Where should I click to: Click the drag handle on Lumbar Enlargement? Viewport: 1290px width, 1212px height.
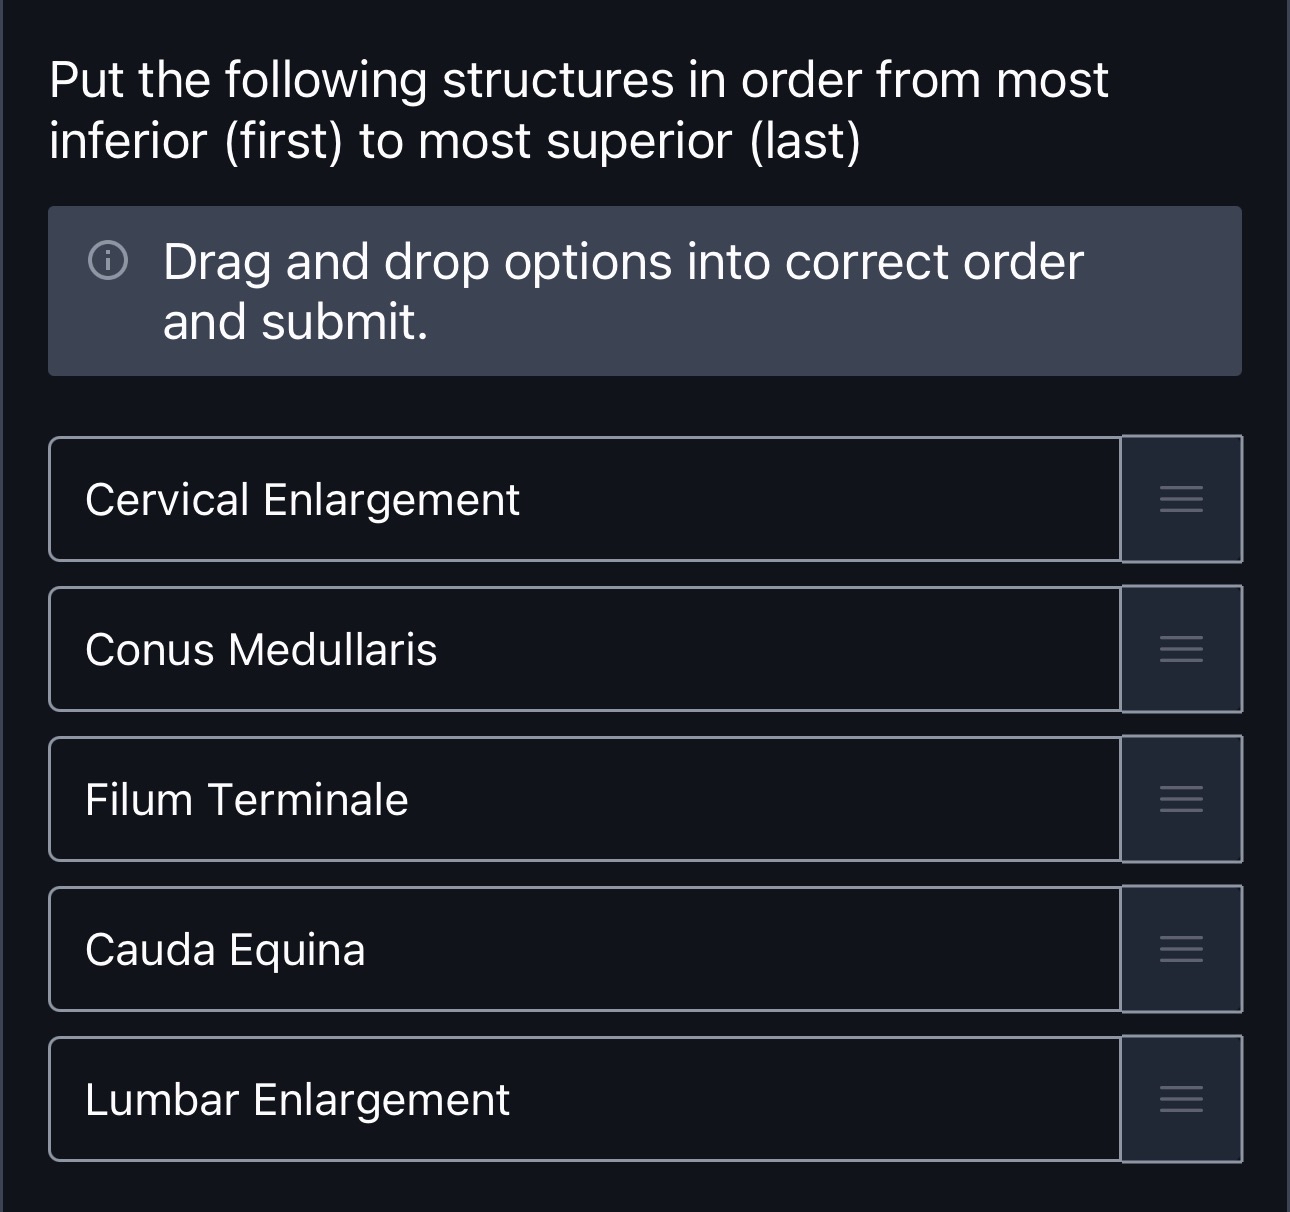[x=1181, y=1099]
